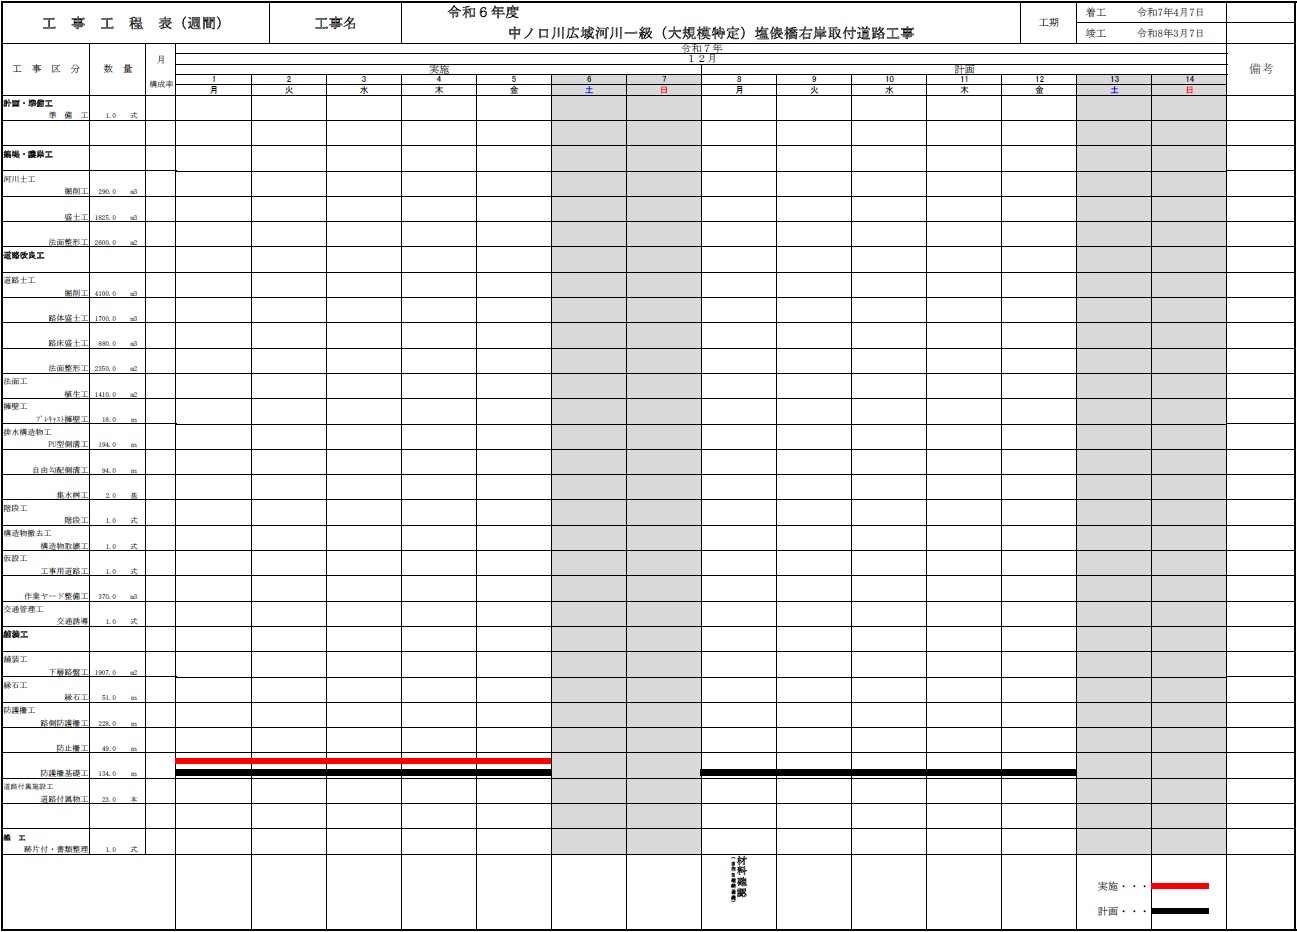The width and height of the screenshot is (1297, 932).
Task: Select the 備考 column header
Action: click(1261, 69)
